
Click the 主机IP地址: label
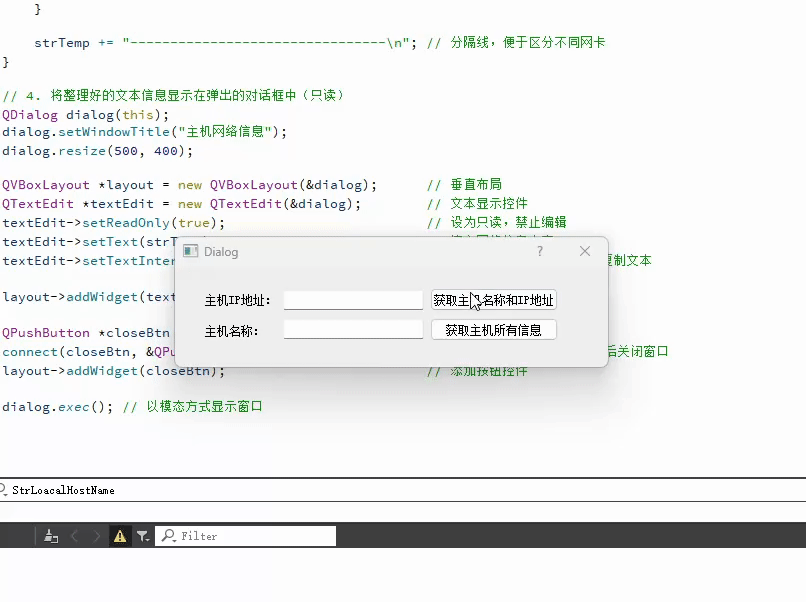click(237, 300)
